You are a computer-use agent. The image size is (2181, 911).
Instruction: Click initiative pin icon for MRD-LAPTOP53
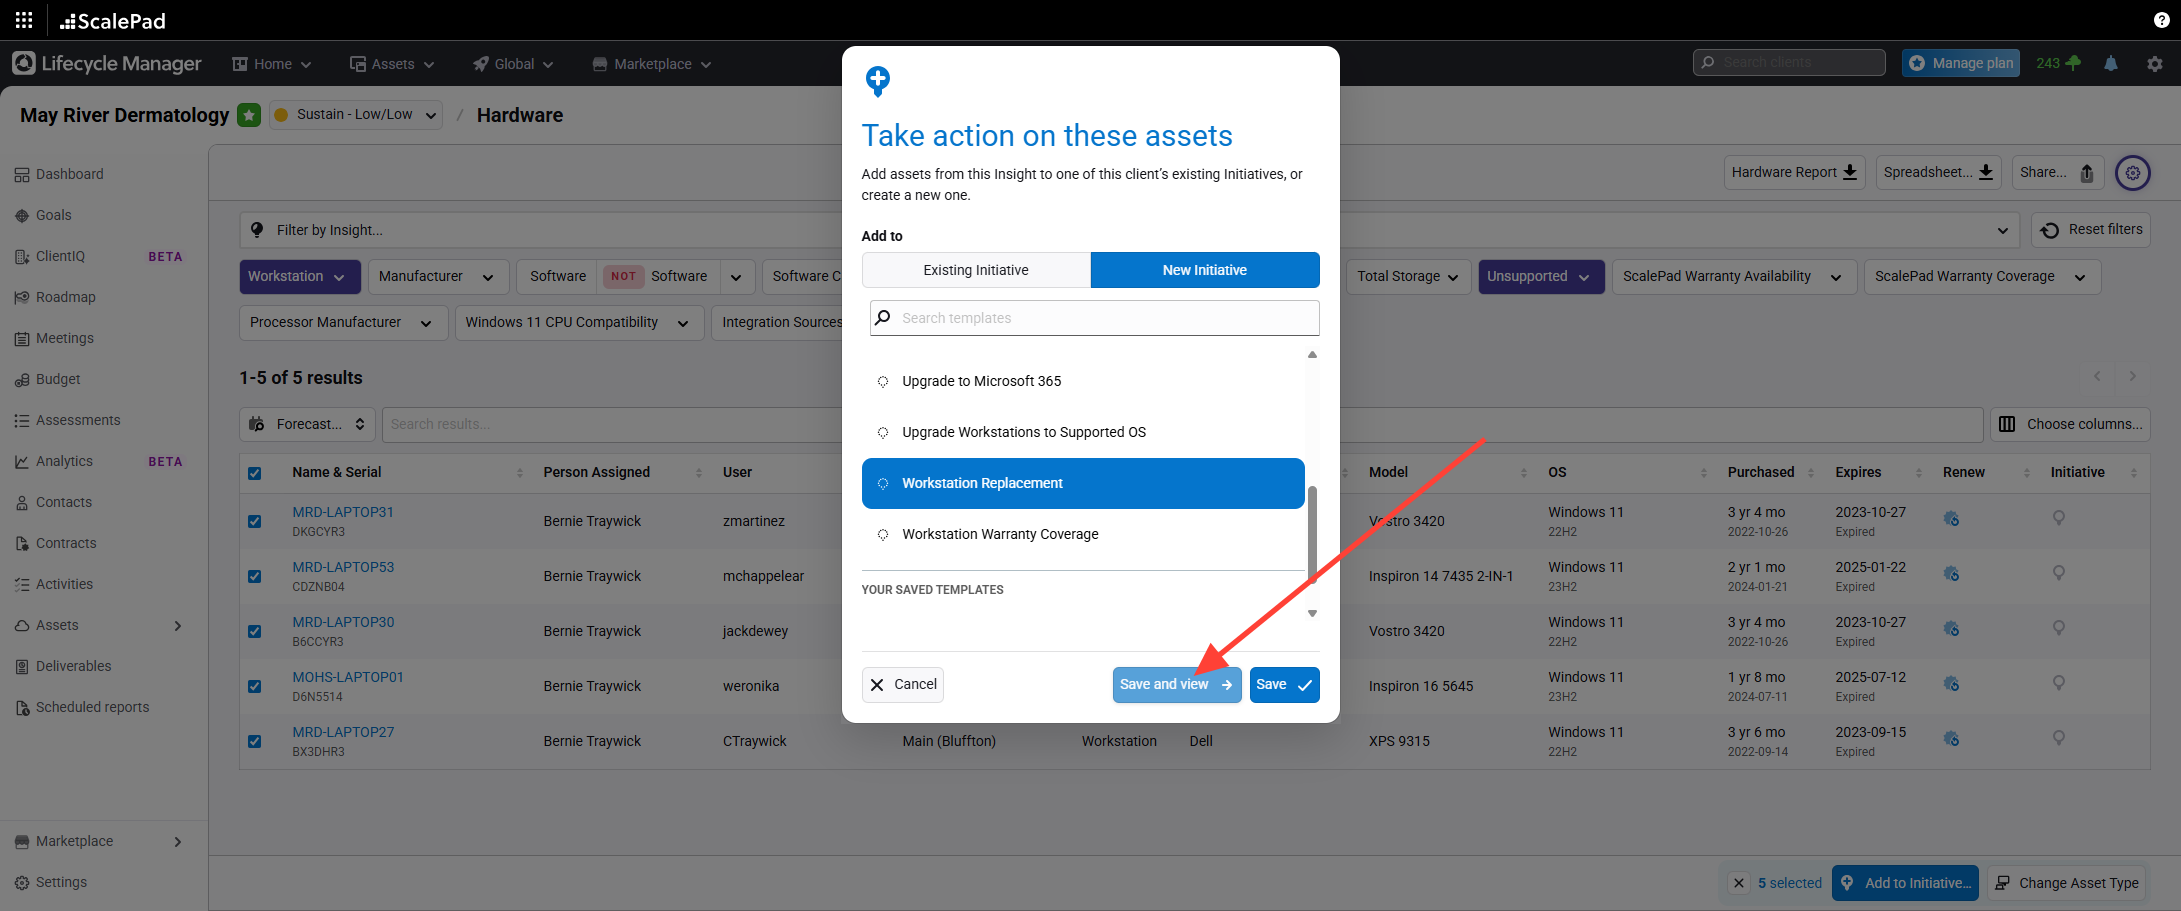coord(2059,573)
